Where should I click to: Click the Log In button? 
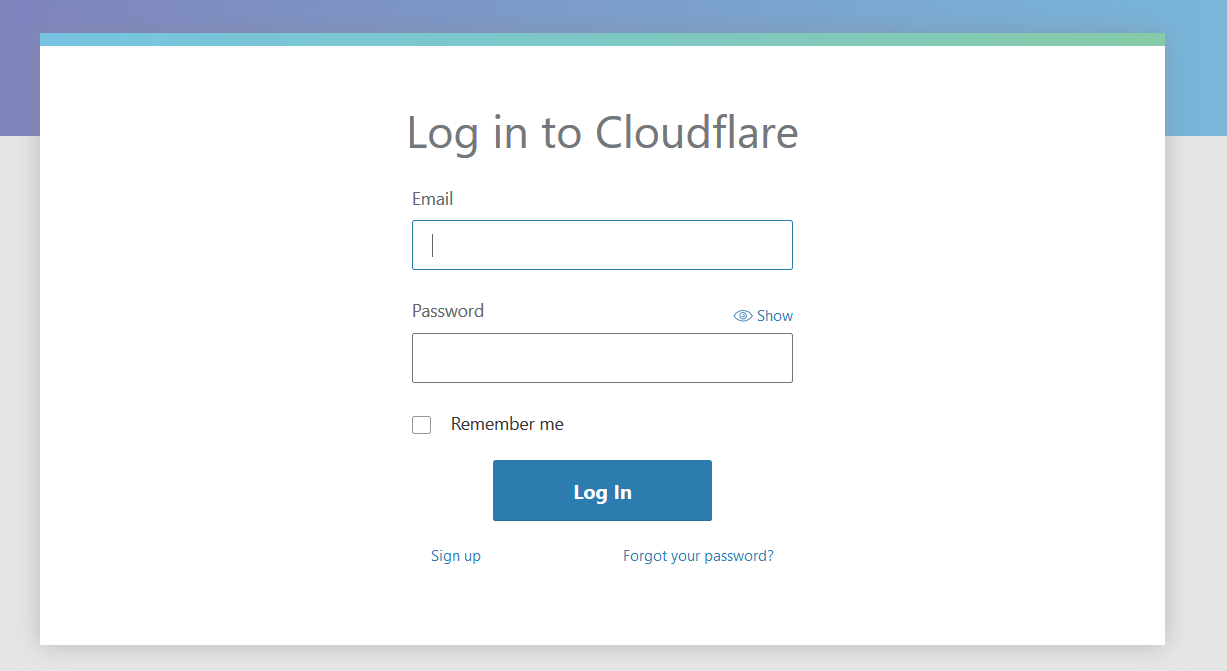[602, 491]
